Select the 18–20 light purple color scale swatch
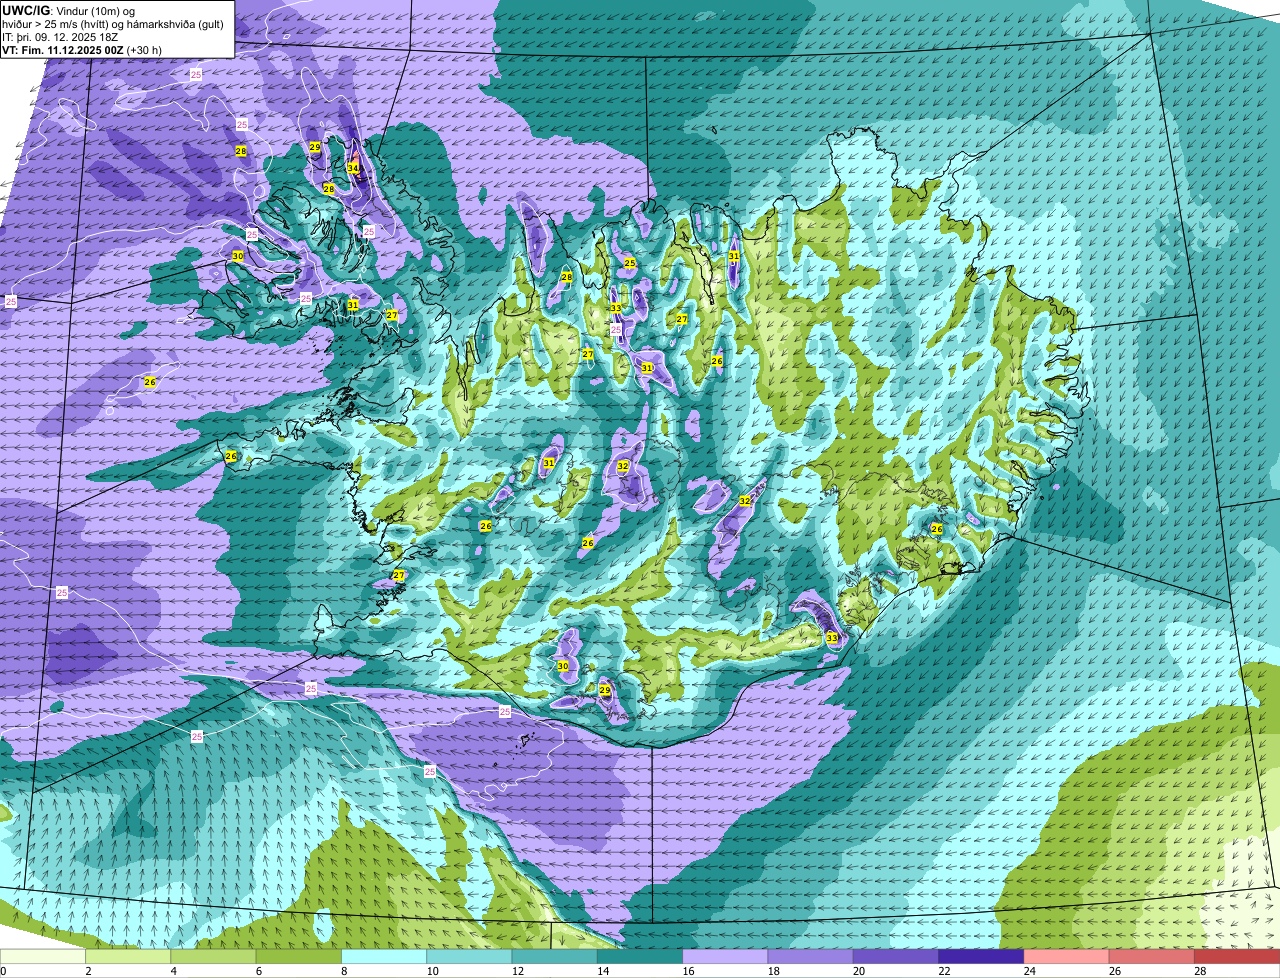This screenshot has width=1280, height=978. (x=811, y=957)
